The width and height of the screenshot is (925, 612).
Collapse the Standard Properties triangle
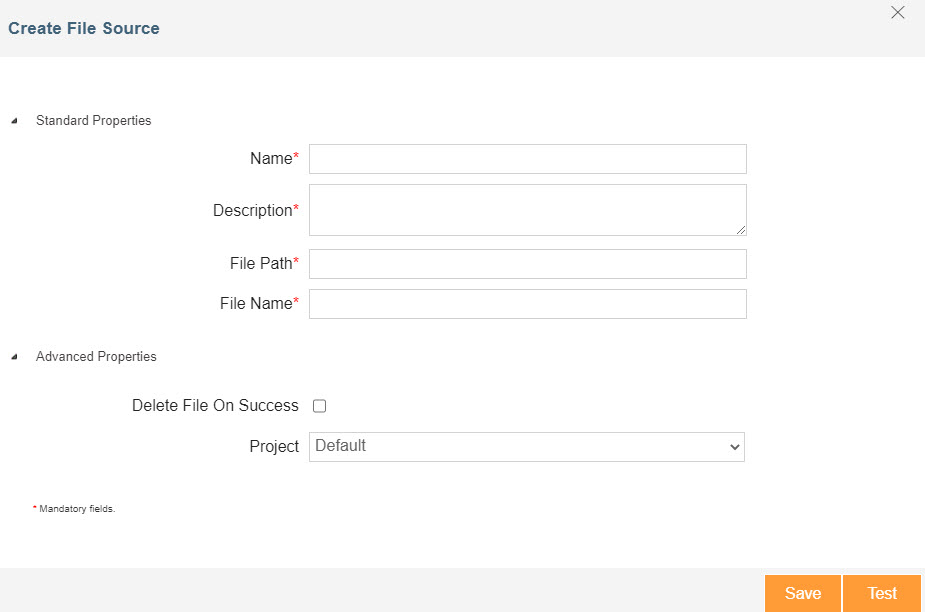point(14,121)
